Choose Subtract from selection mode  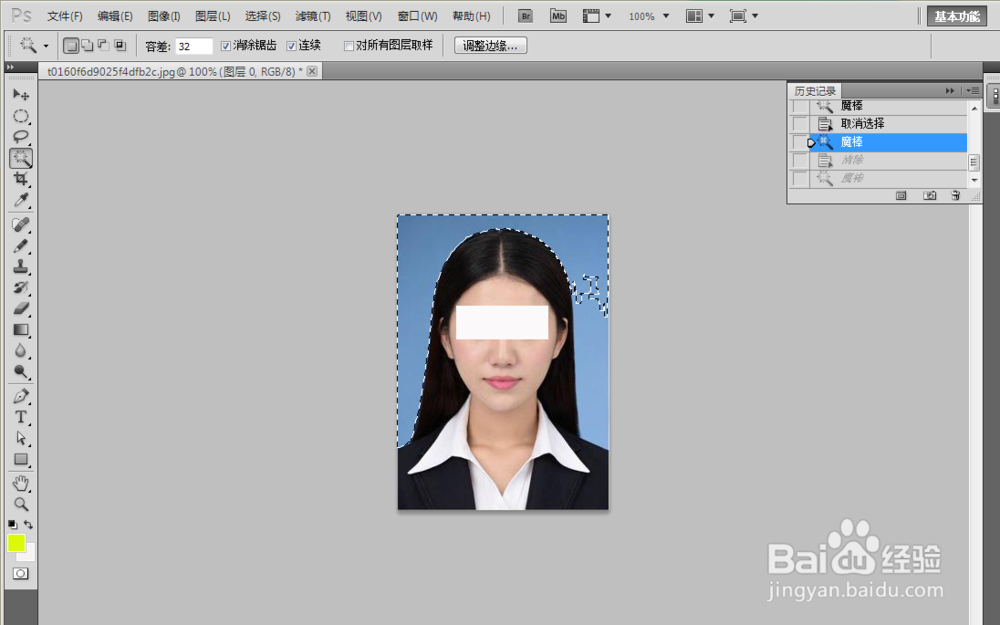[x=103, y=45]
